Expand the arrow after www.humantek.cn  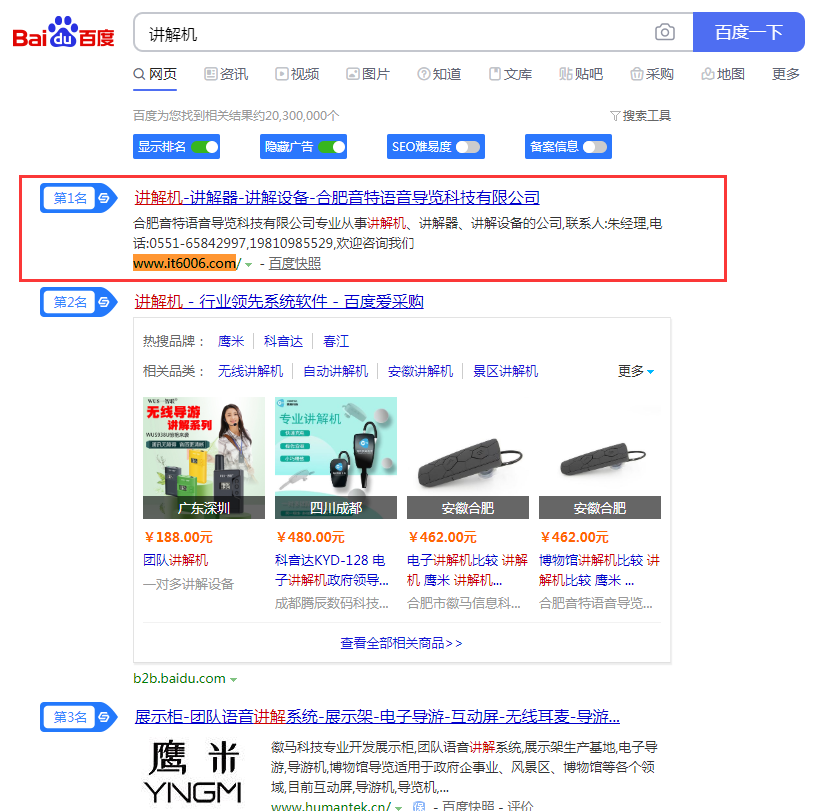click(399, 807)
